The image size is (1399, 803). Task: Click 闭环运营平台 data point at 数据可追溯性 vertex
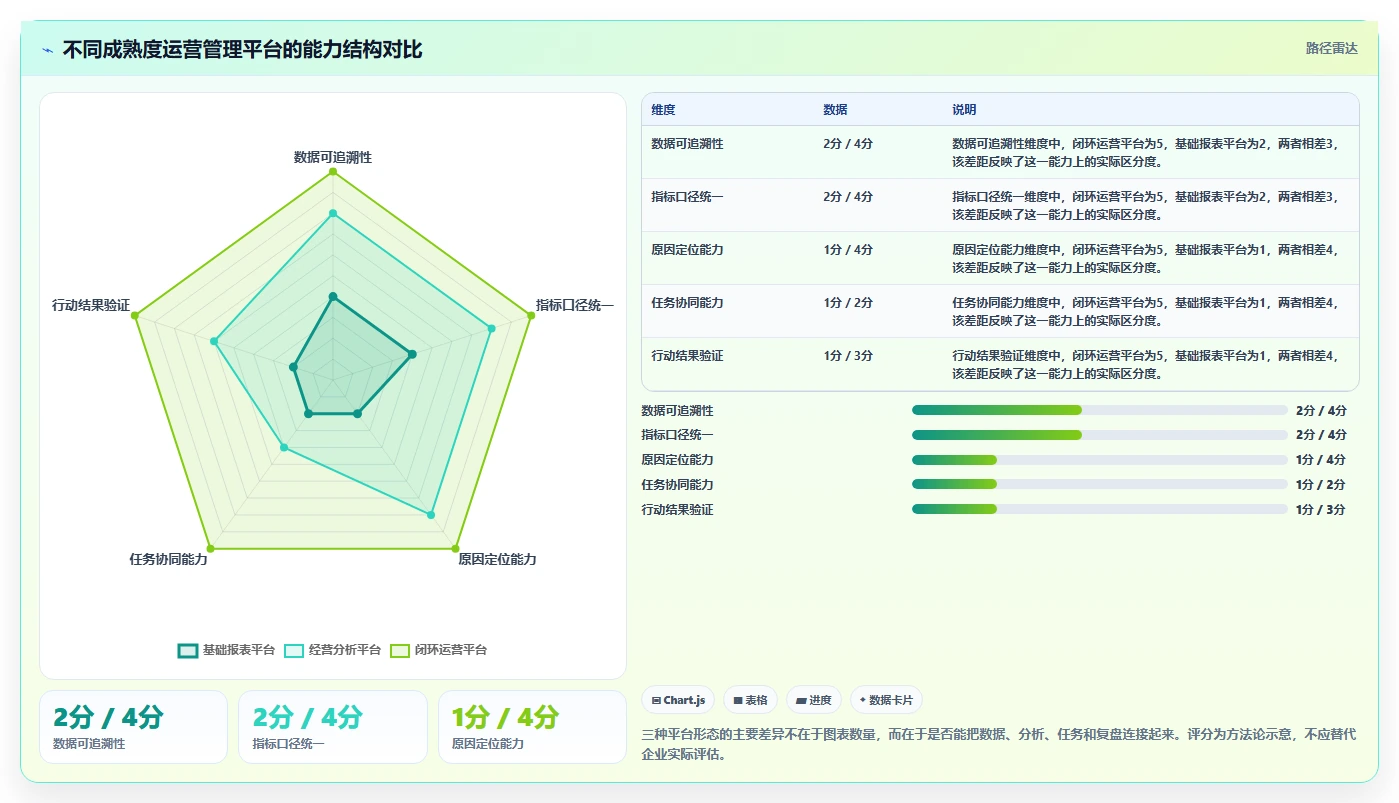coord(333,172)
